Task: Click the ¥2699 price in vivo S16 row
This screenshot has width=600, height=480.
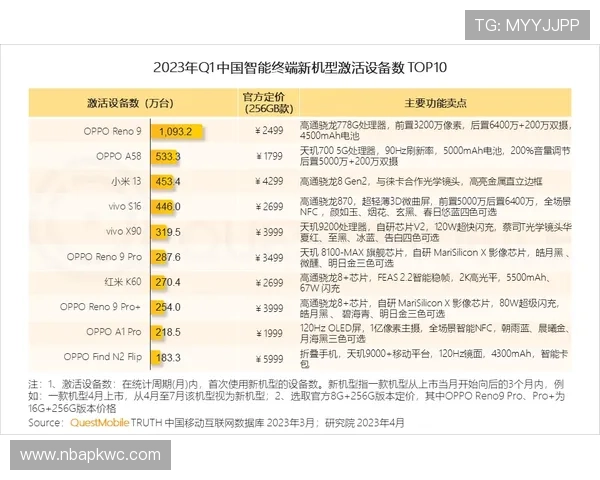Action: point(269,207)
